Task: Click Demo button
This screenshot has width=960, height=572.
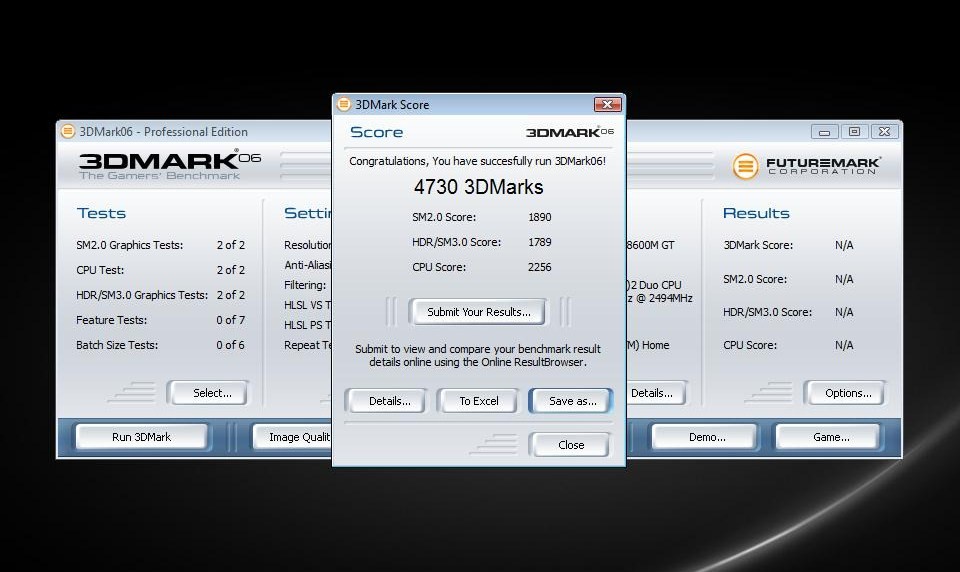Action: [x=707, y=437]
